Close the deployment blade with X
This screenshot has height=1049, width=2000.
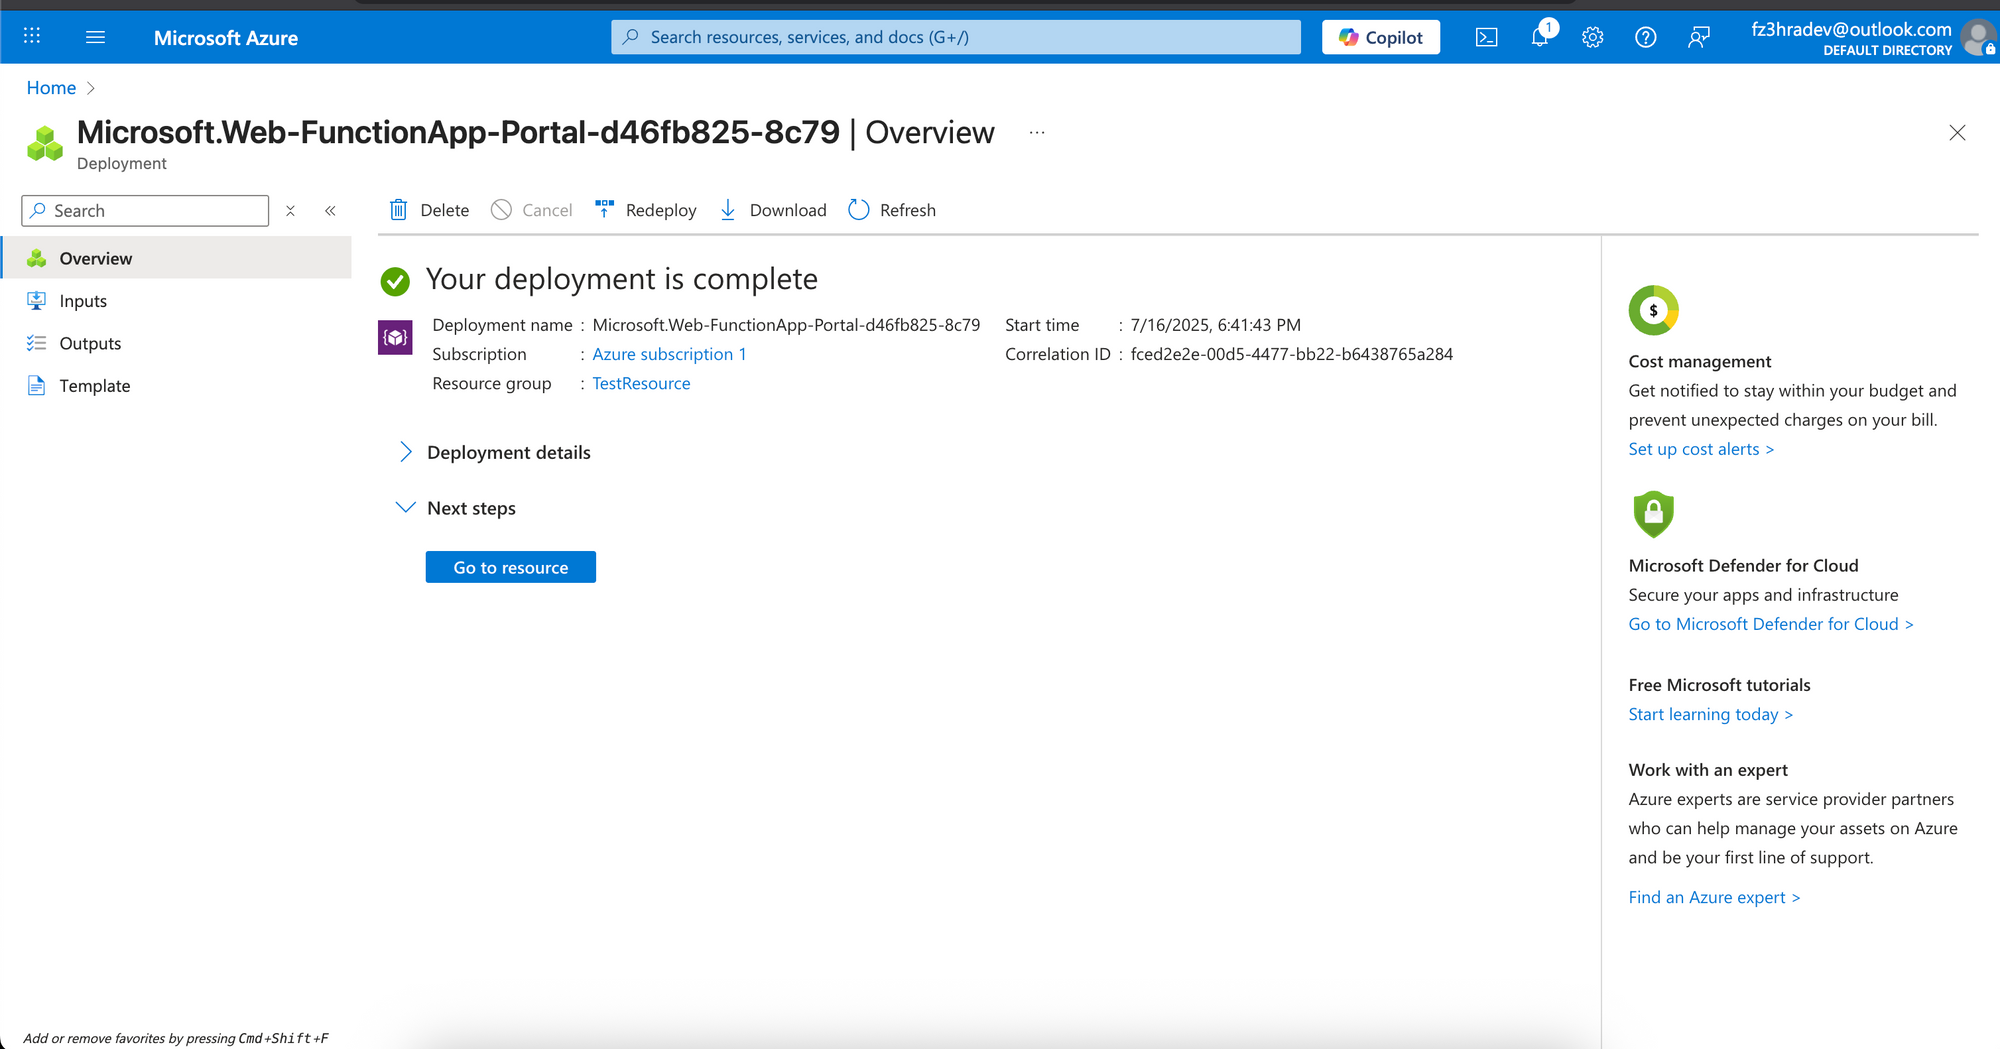tap(1957, 133)
